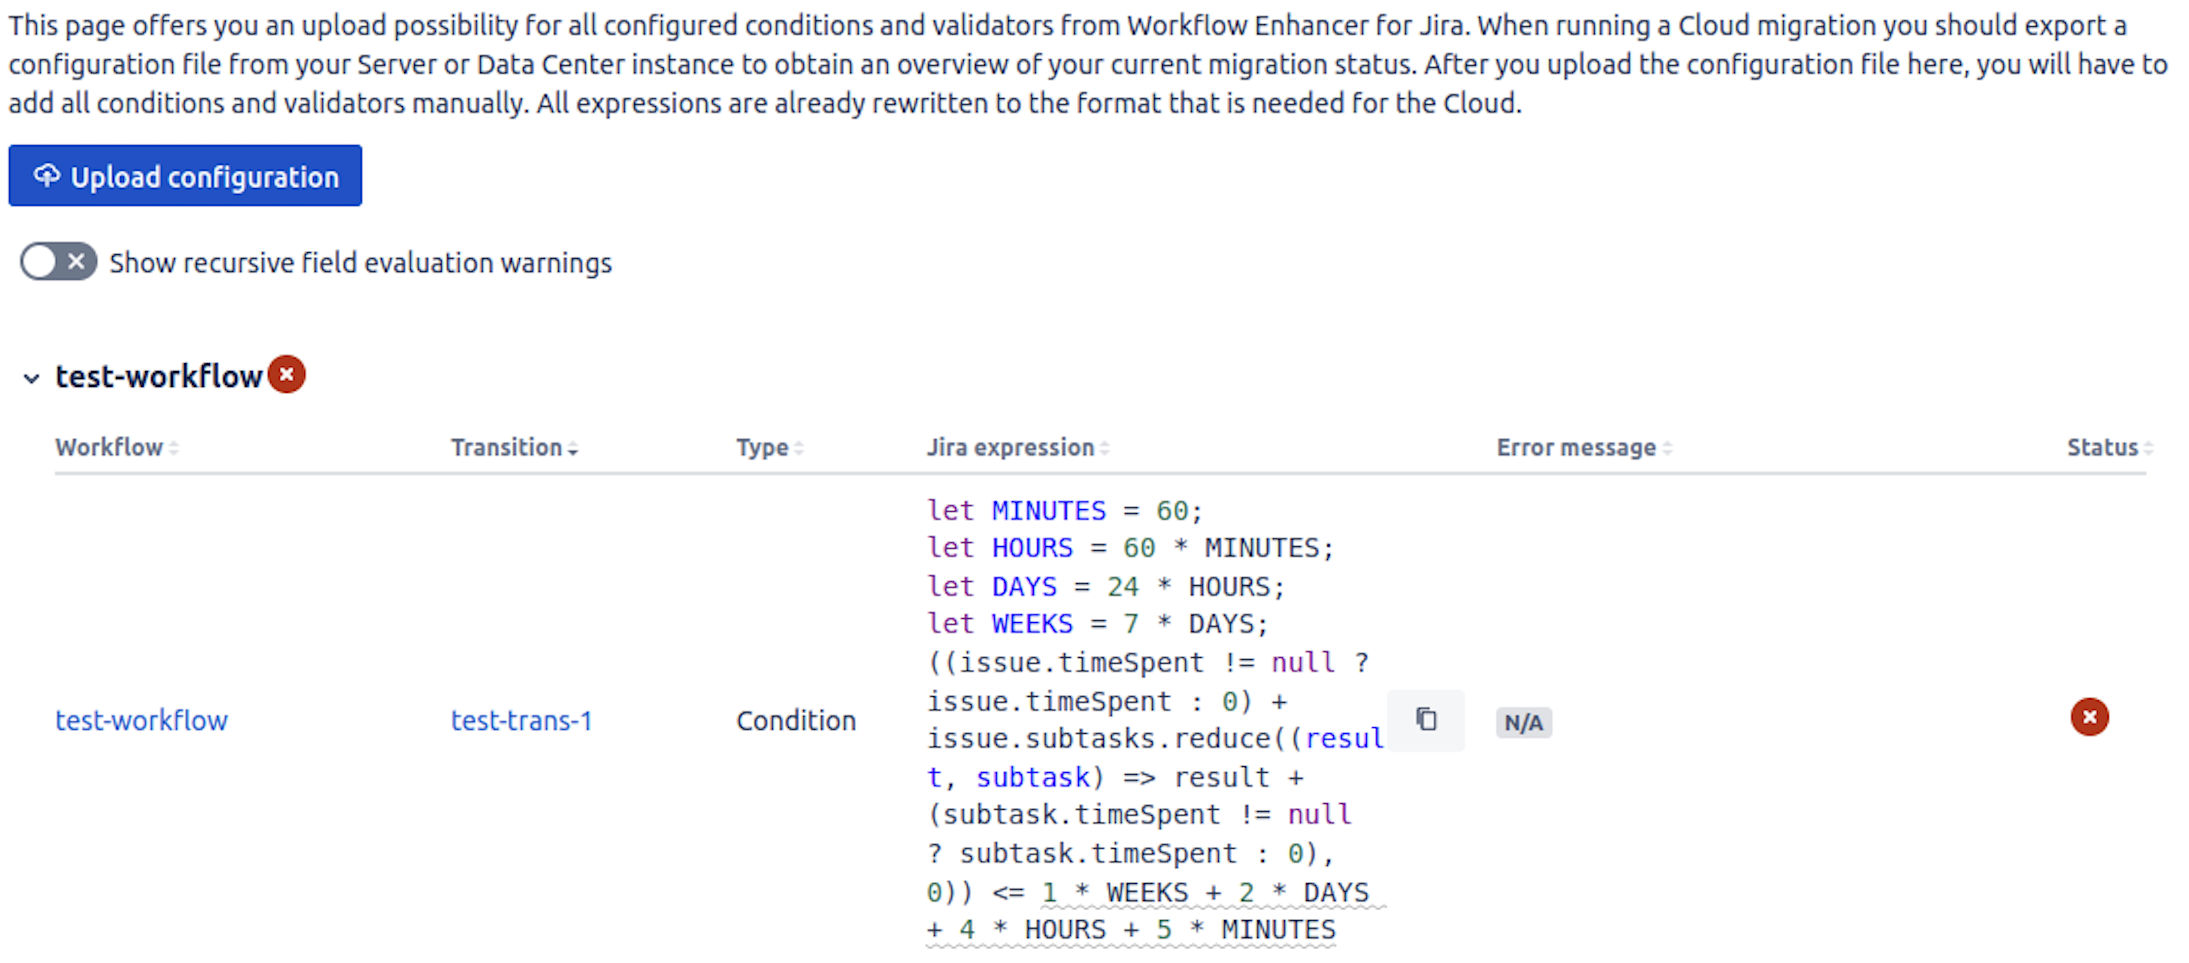This screenshot has height=963, width=2189.
Task: Click the upload cloud icon inside the button
Action: [46, 176]
